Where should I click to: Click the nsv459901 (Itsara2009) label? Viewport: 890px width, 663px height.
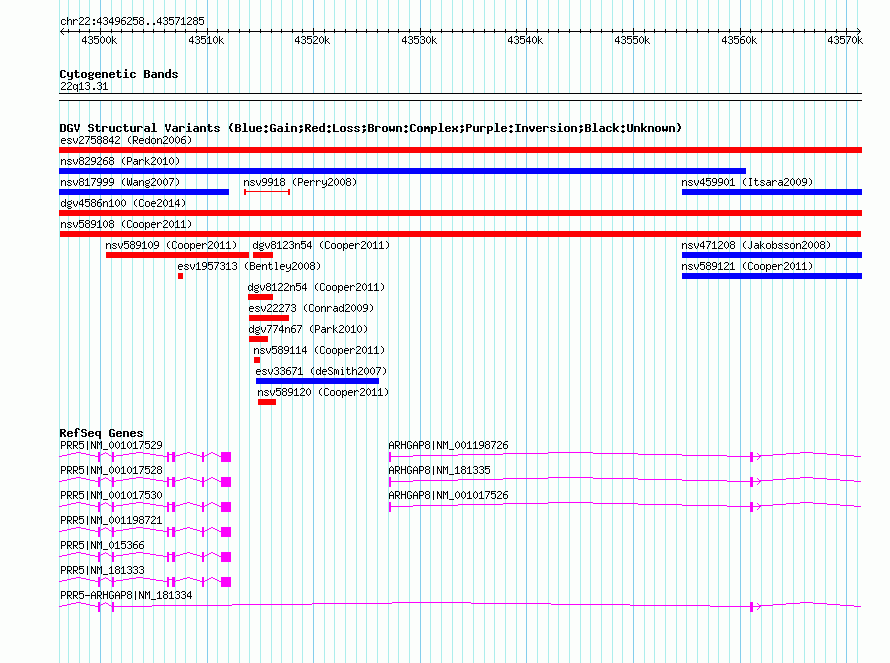[x=747, y=182]
